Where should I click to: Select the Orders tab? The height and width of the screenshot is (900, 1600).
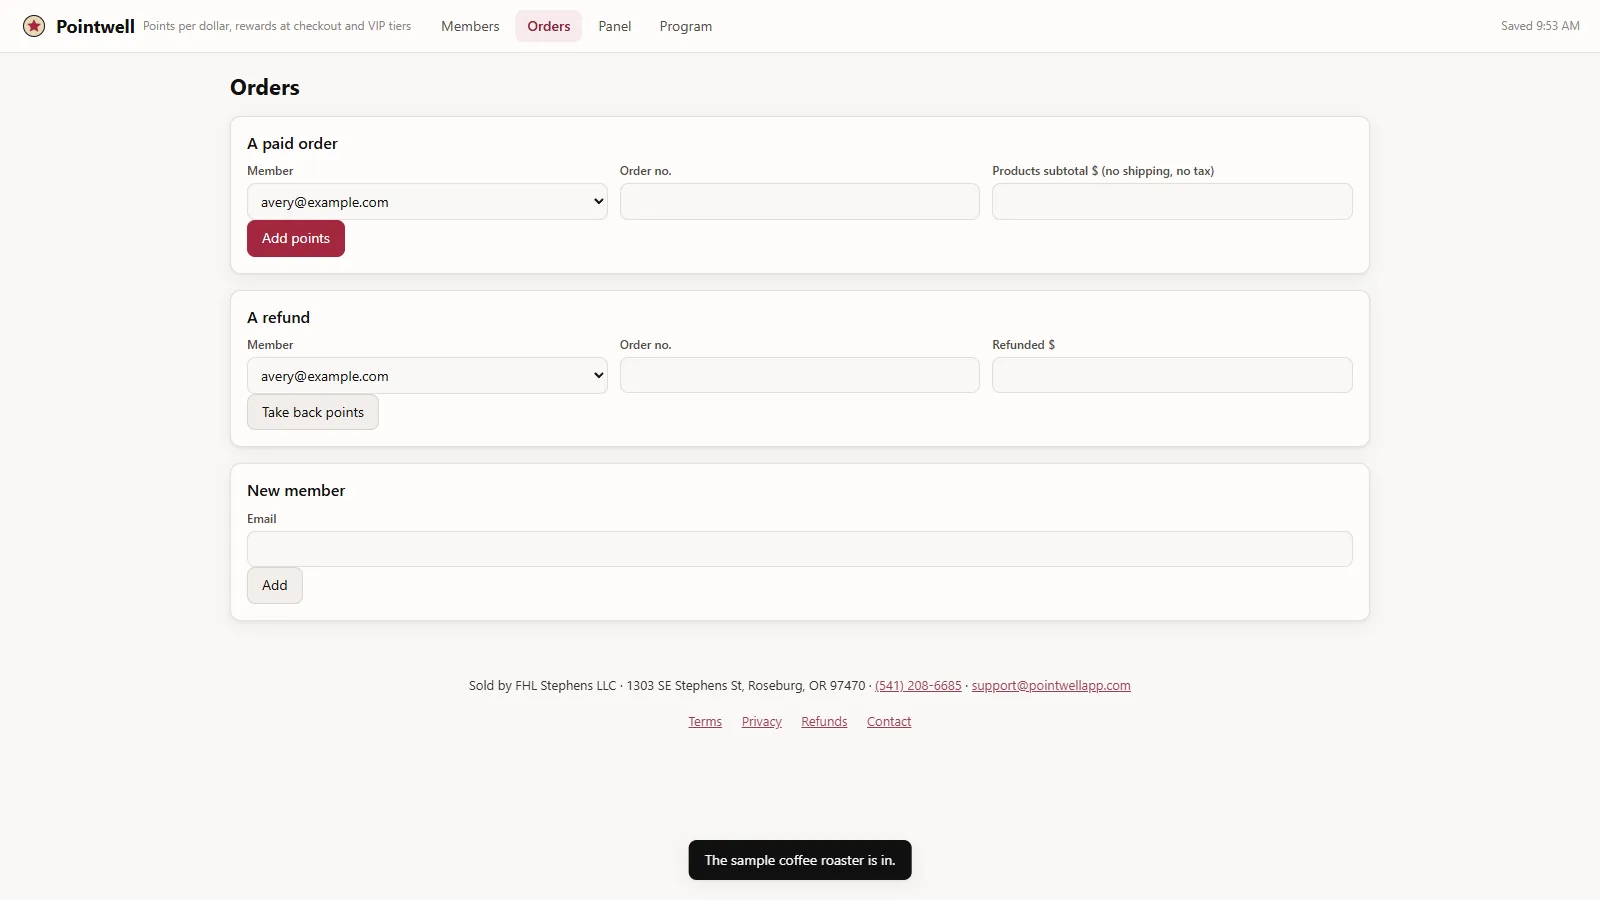549,26
